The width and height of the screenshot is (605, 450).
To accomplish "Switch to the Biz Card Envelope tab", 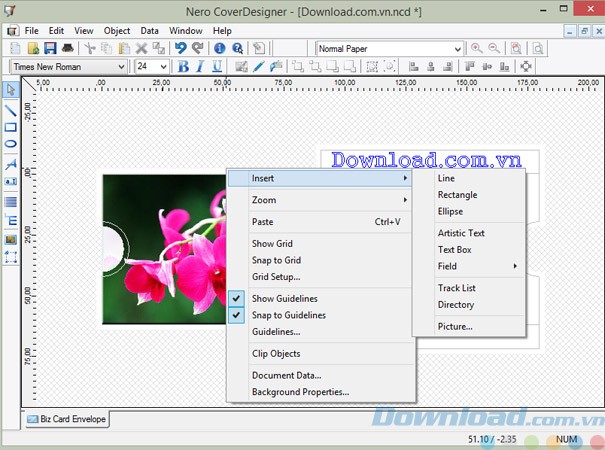I will tap(66, 418).
